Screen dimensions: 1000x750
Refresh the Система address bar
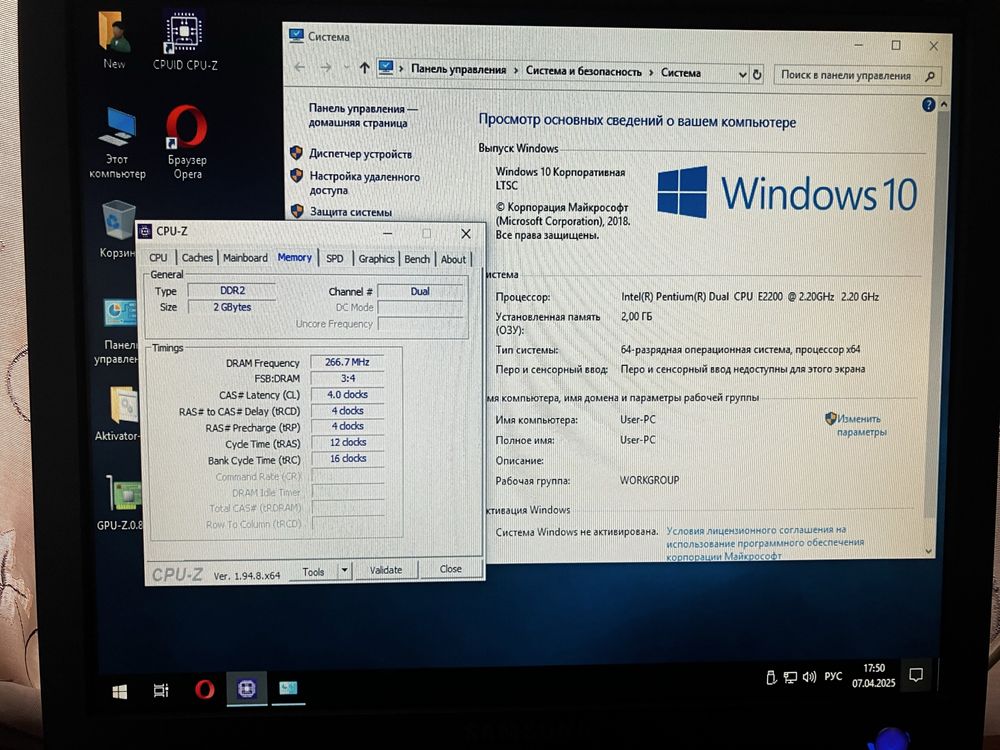pyautogui.click(x=757, y=75)
